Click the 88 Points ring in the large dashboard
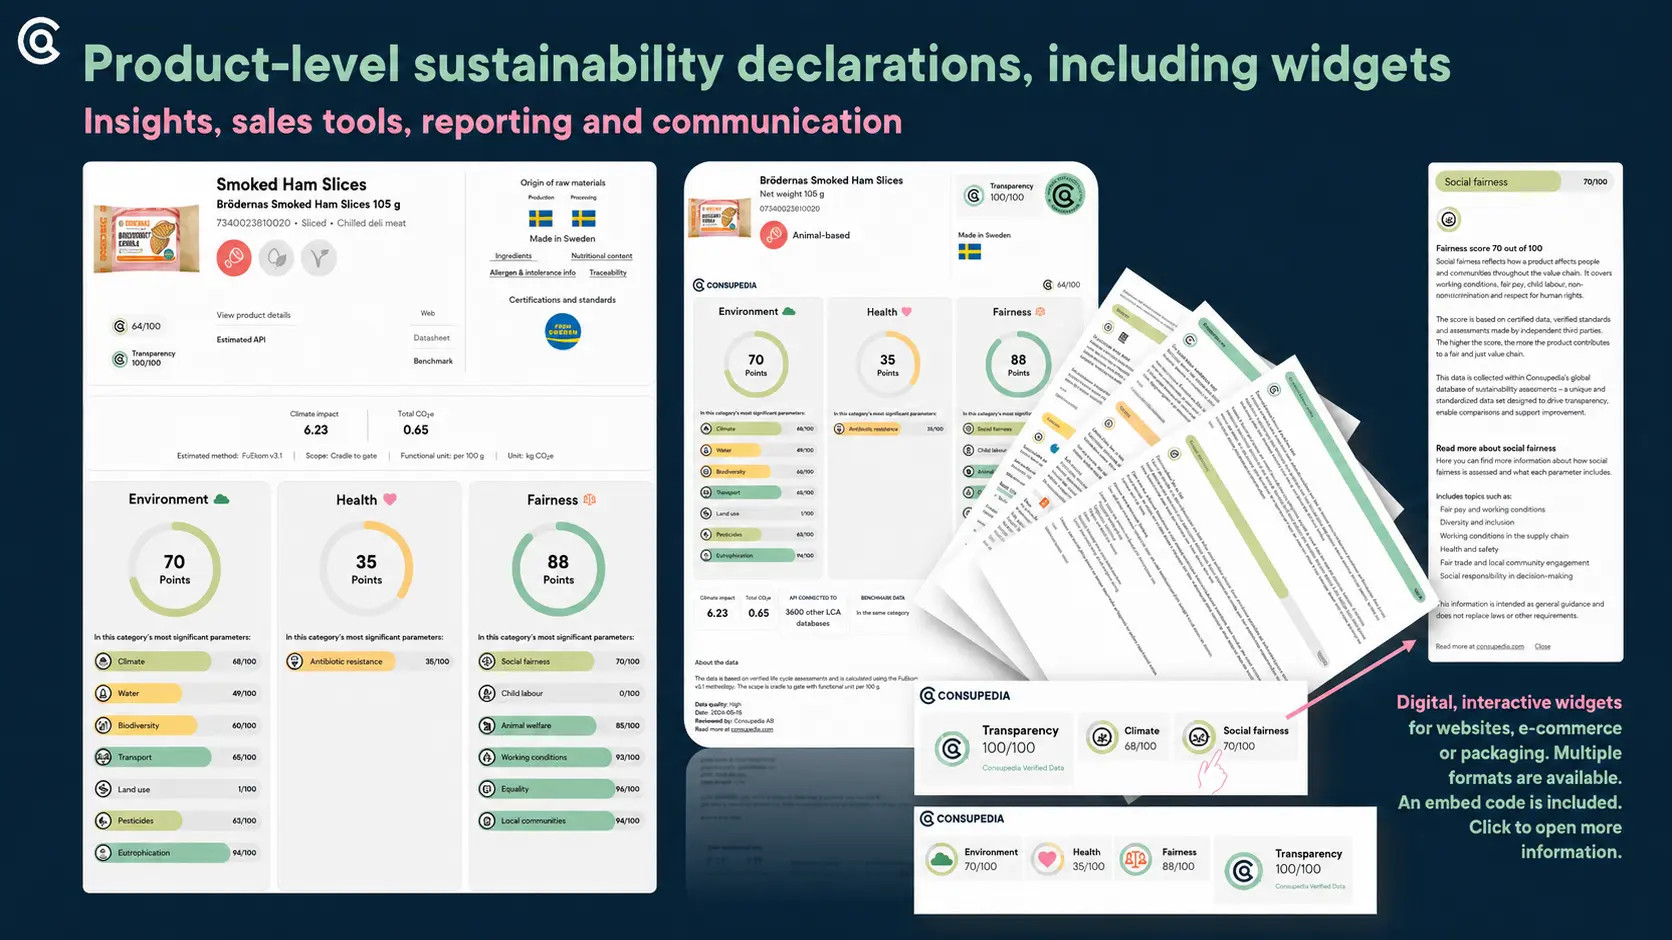 click(558, 569)
